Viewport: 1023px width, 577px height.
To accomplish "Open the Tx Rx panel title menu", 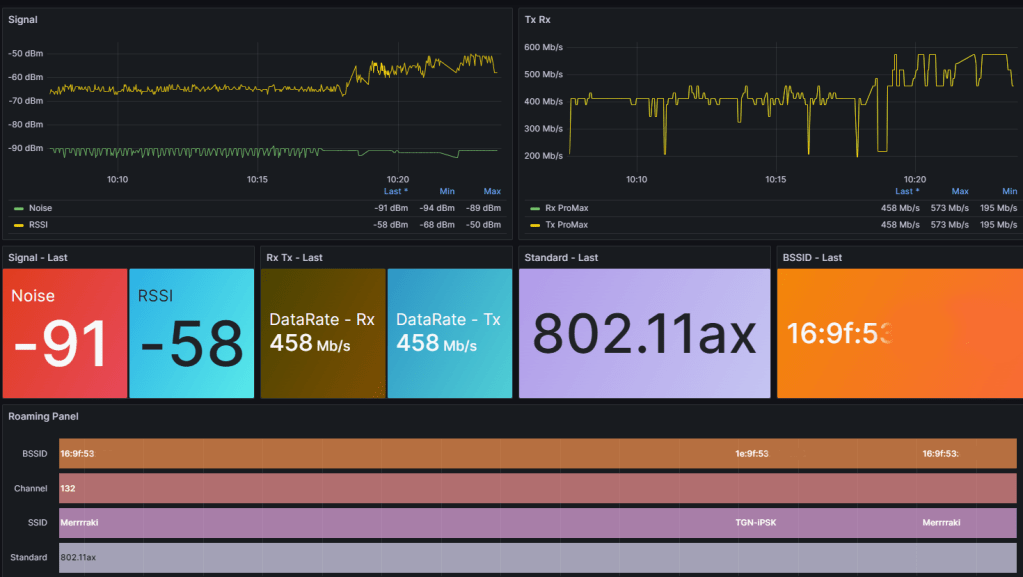I will pyautogui.click(x=537, y=19).
